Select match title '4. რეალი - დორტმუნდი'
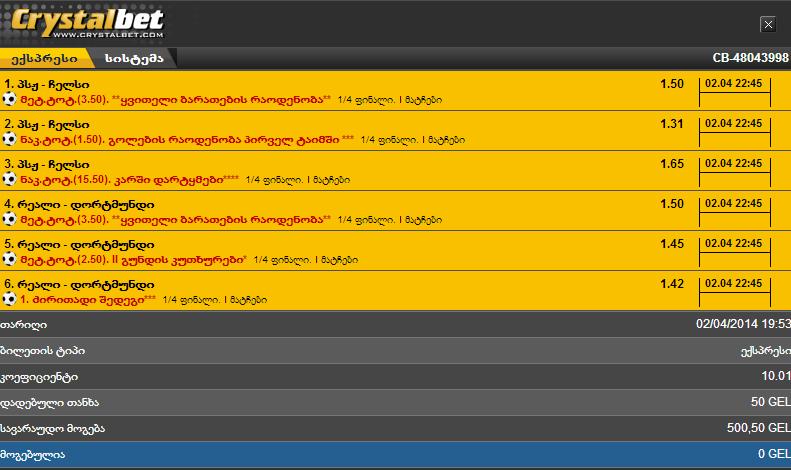The width and height of the screenshot is (791, 470). pos(79,204)
